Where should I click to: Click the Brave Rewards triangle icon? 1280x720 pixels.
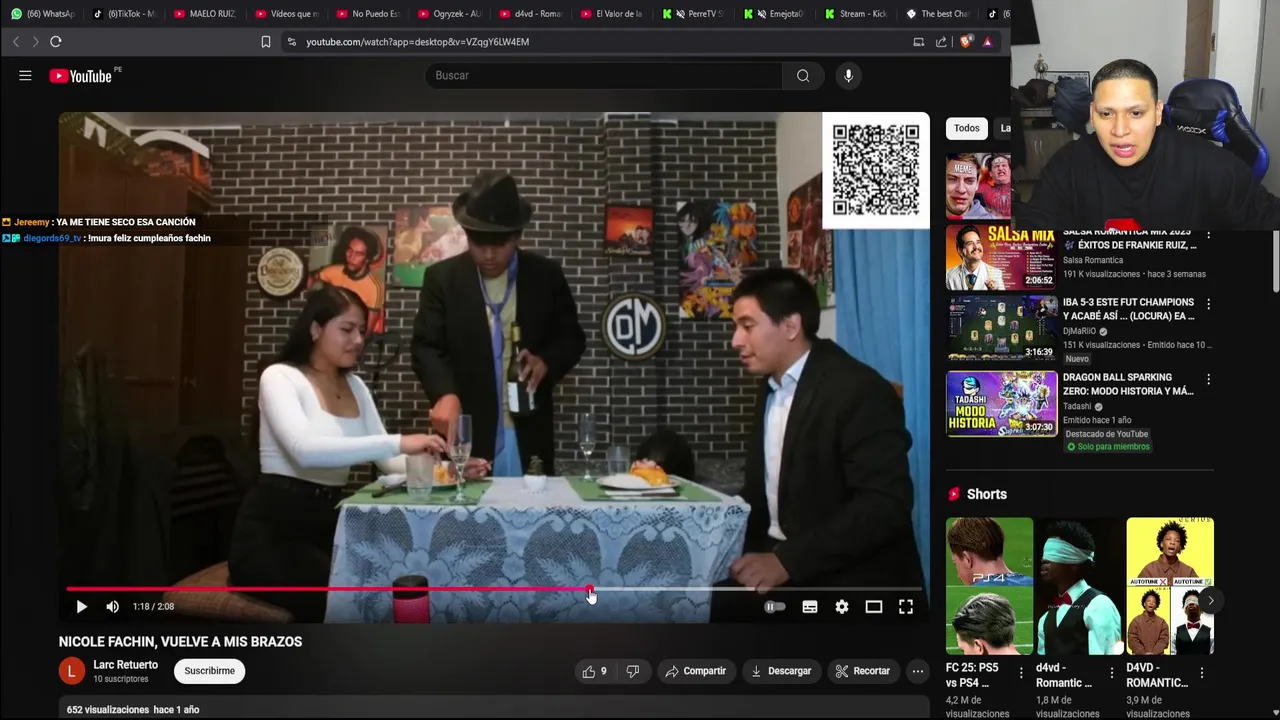pyautogui.click(x=987, y=42)
